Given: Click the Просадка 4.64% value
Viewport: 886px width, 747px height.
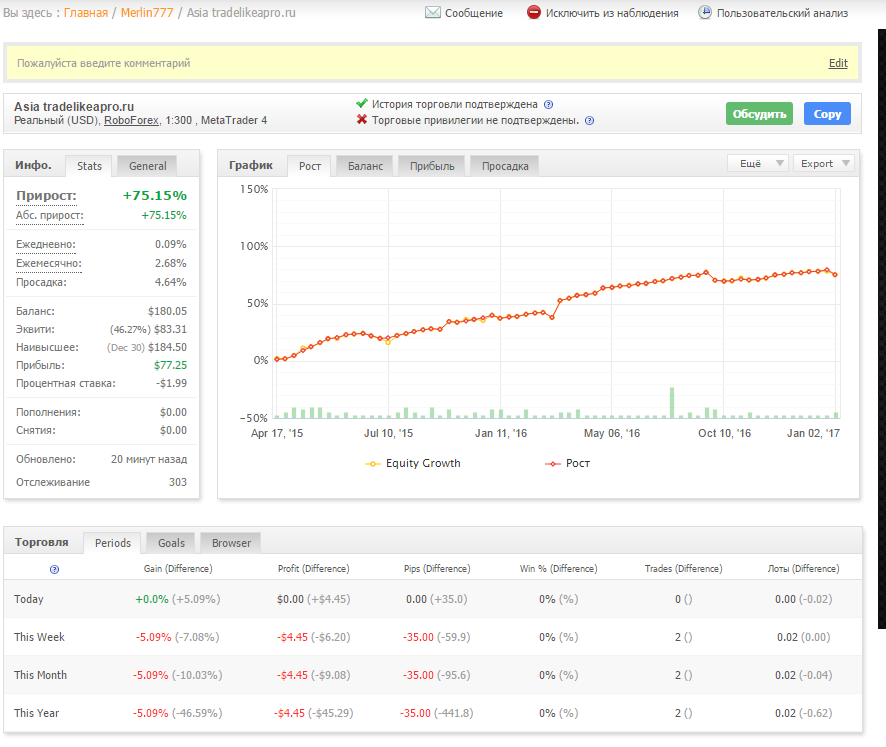Looking at the screenshot, I should tap(171, 282).
